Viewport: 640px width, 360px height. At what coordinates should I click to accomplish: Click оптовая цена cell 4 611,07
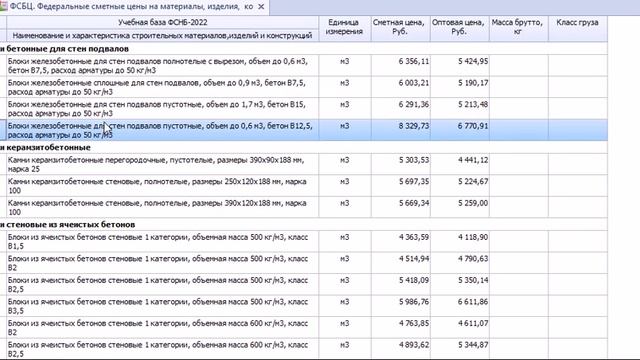click(460, 328)
